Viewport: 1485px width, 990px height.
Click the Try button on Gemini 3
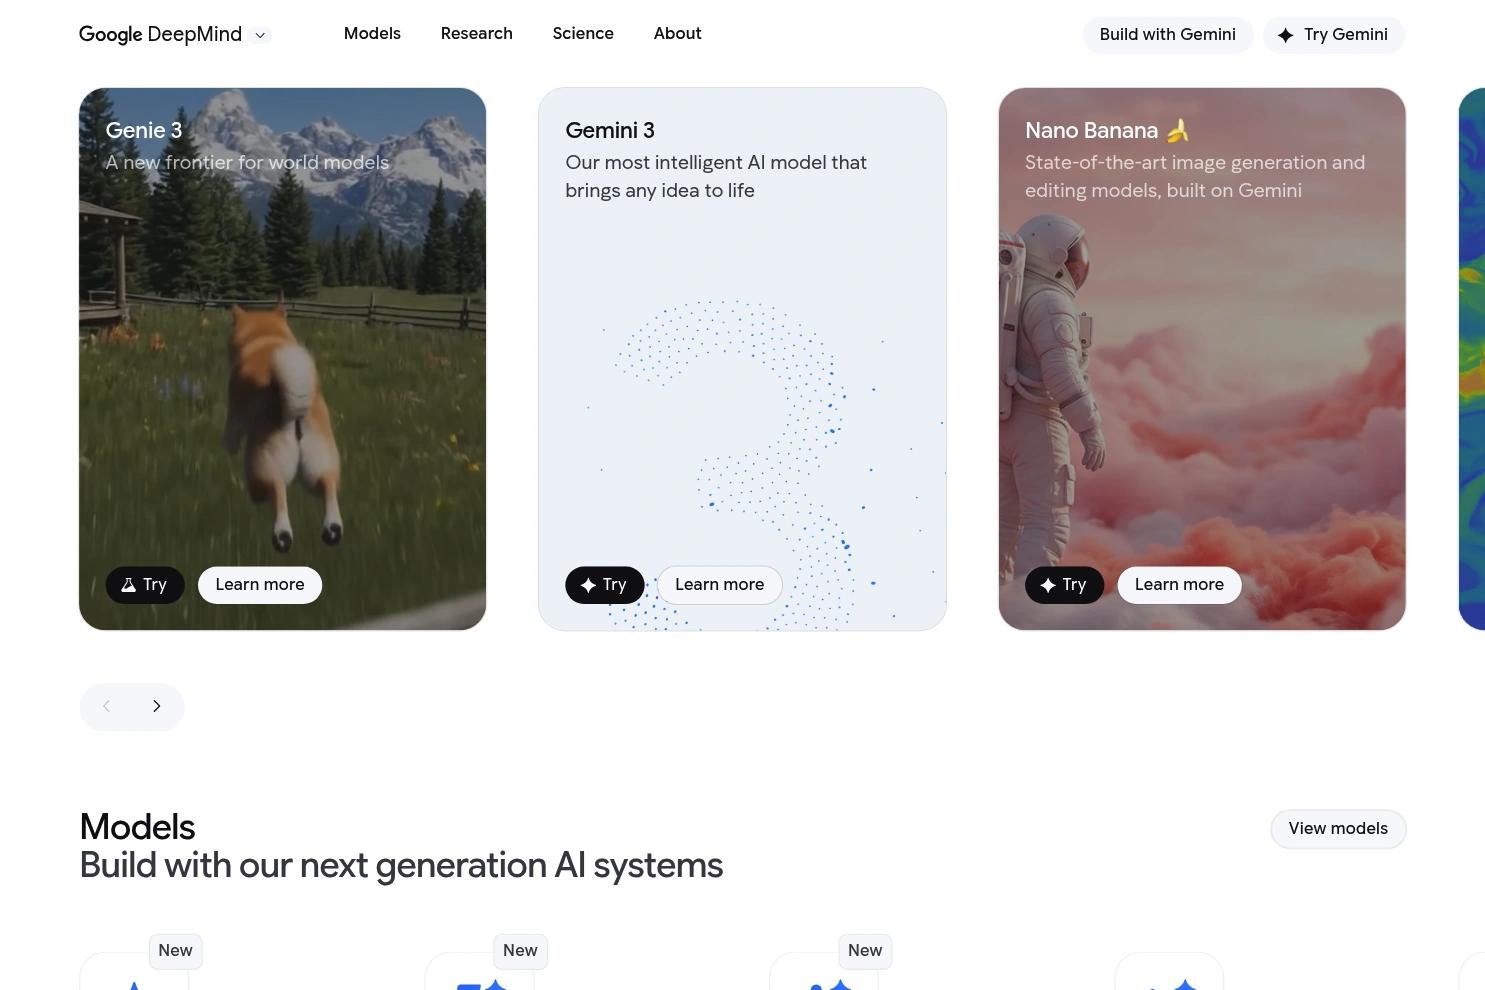(x=605, y=585)
